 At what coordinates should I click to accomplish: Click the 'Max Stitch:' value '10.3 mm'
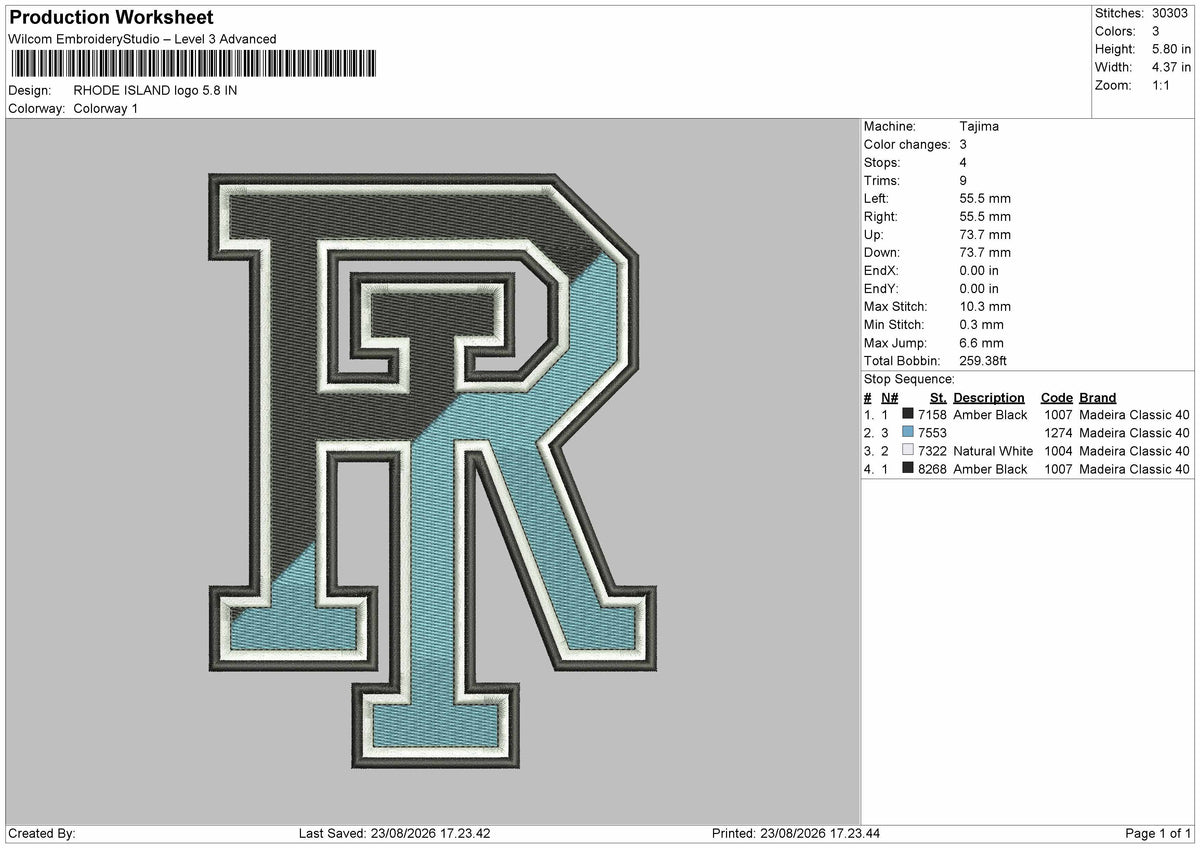coord(985,306)
